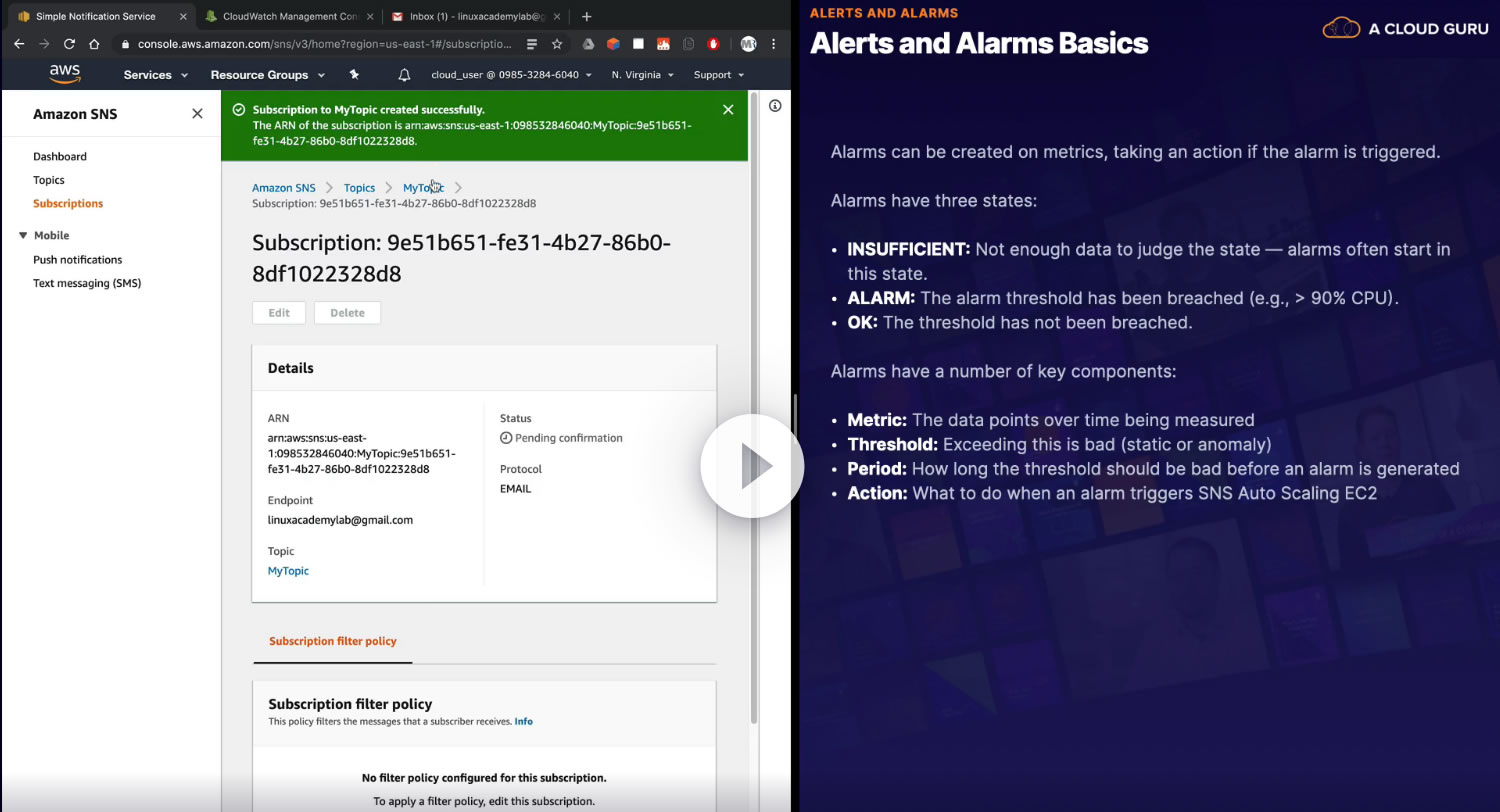Viewport: 1500px width, 812px height.
Task: Select the Subscription filter policy tab
Action: pyautogui.click(x=333, y=641)
